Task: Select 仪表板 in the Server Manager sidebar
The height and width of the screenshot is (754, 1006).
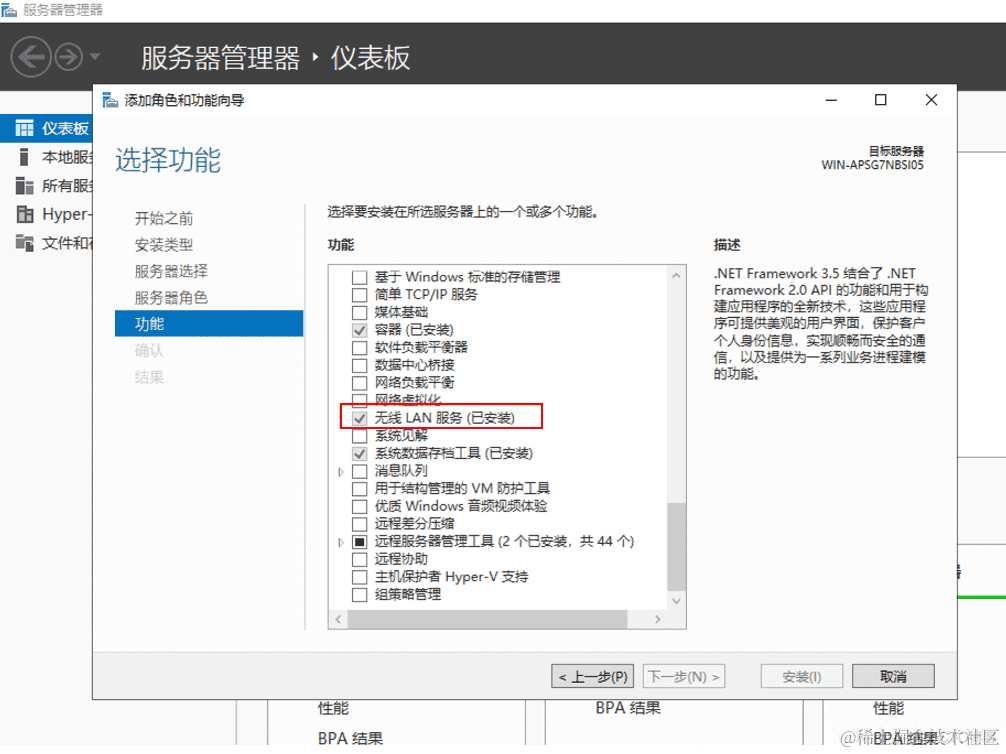Action: click(x=46, y=128)
